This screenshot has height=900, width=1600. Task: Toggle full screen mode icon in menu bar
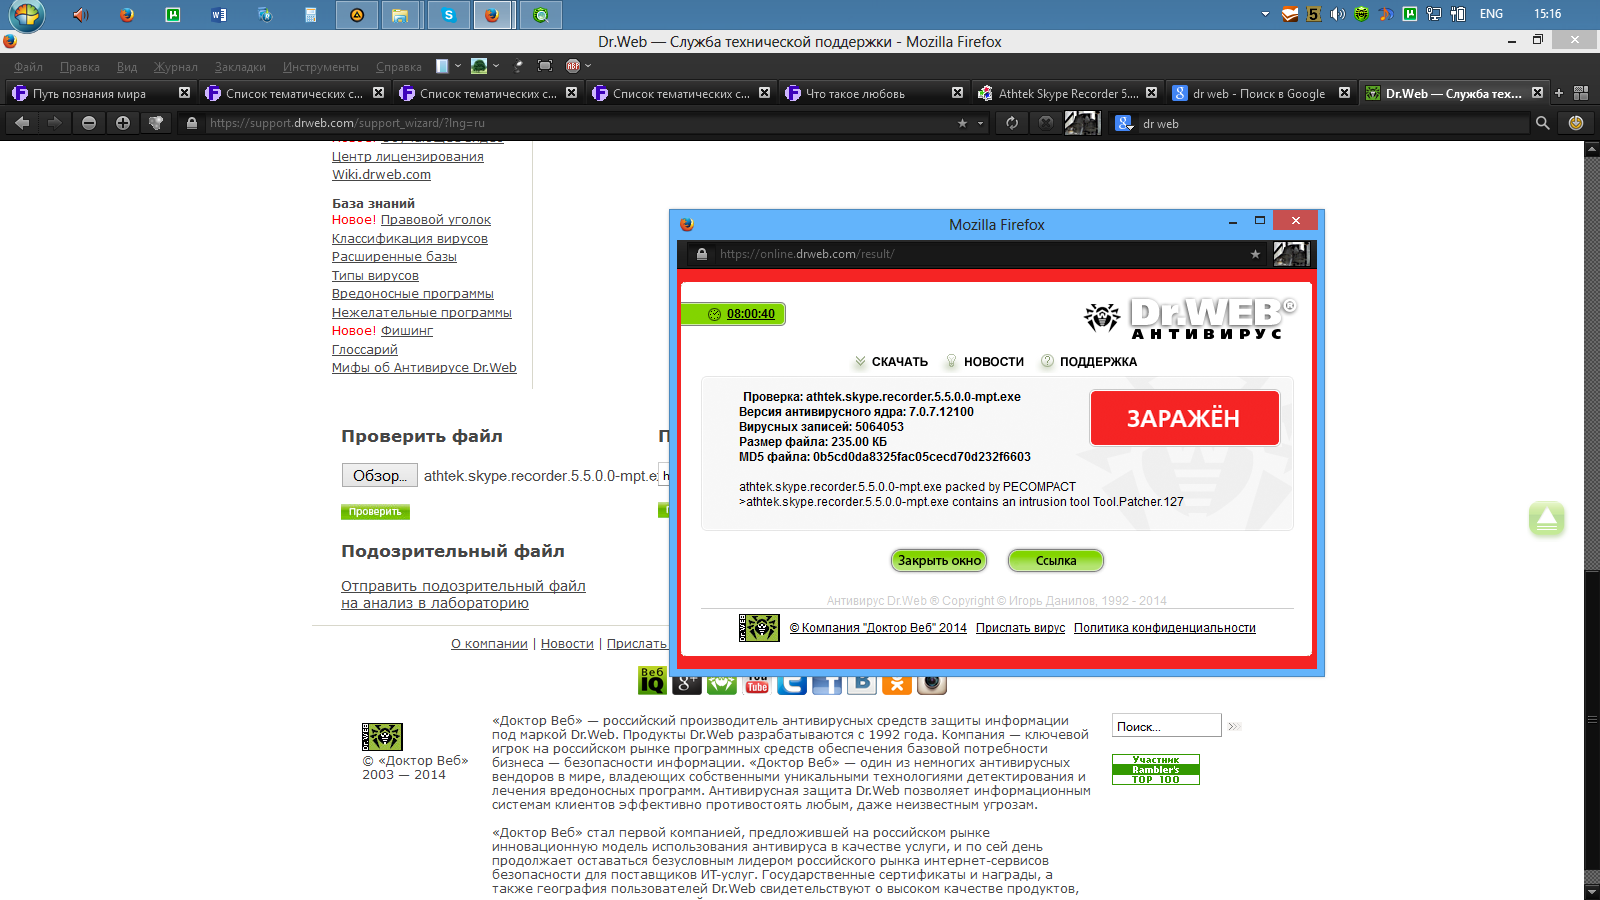[x=545, y=66]
